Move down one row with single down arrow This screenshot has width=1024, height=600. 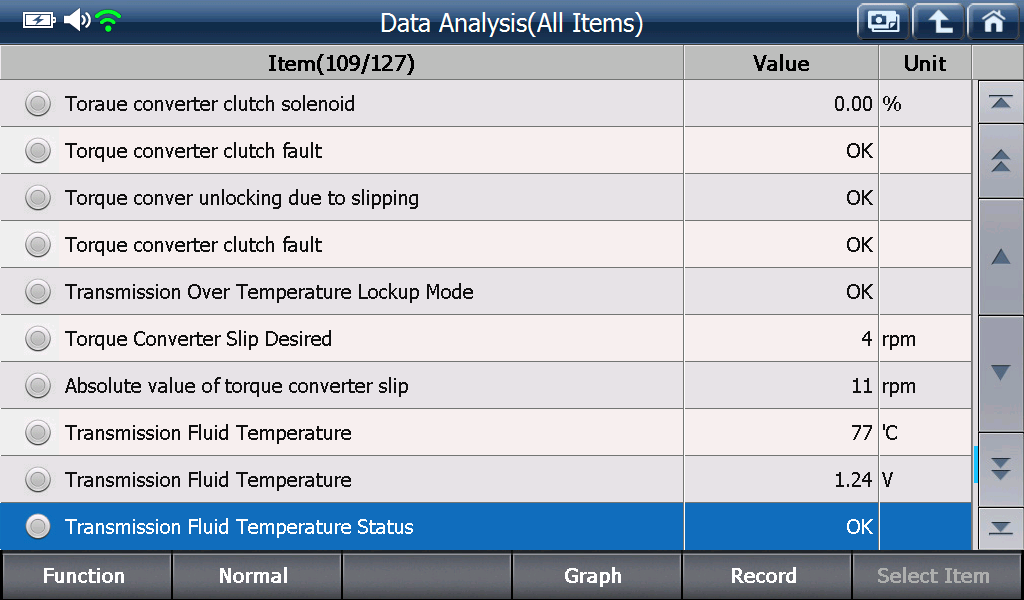(x=1000, y=373)
